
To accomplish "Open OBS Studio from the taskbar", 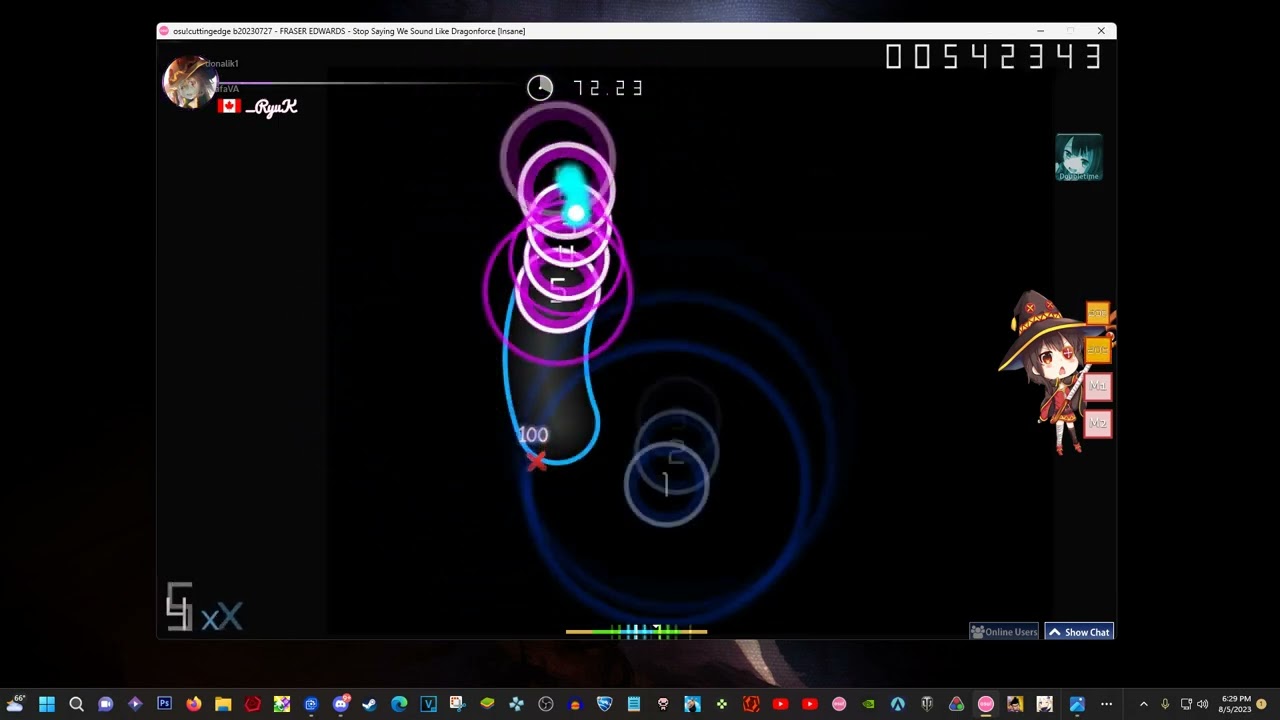I will click(x=545, y=704).
